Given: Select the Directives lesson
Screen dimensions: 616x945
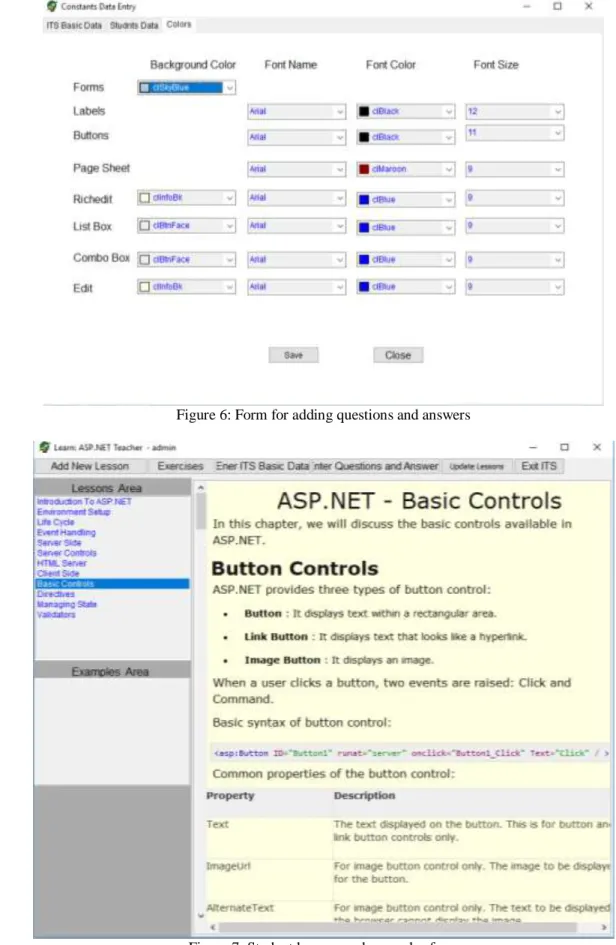Looking at the screenshot, I should point(55,594).
